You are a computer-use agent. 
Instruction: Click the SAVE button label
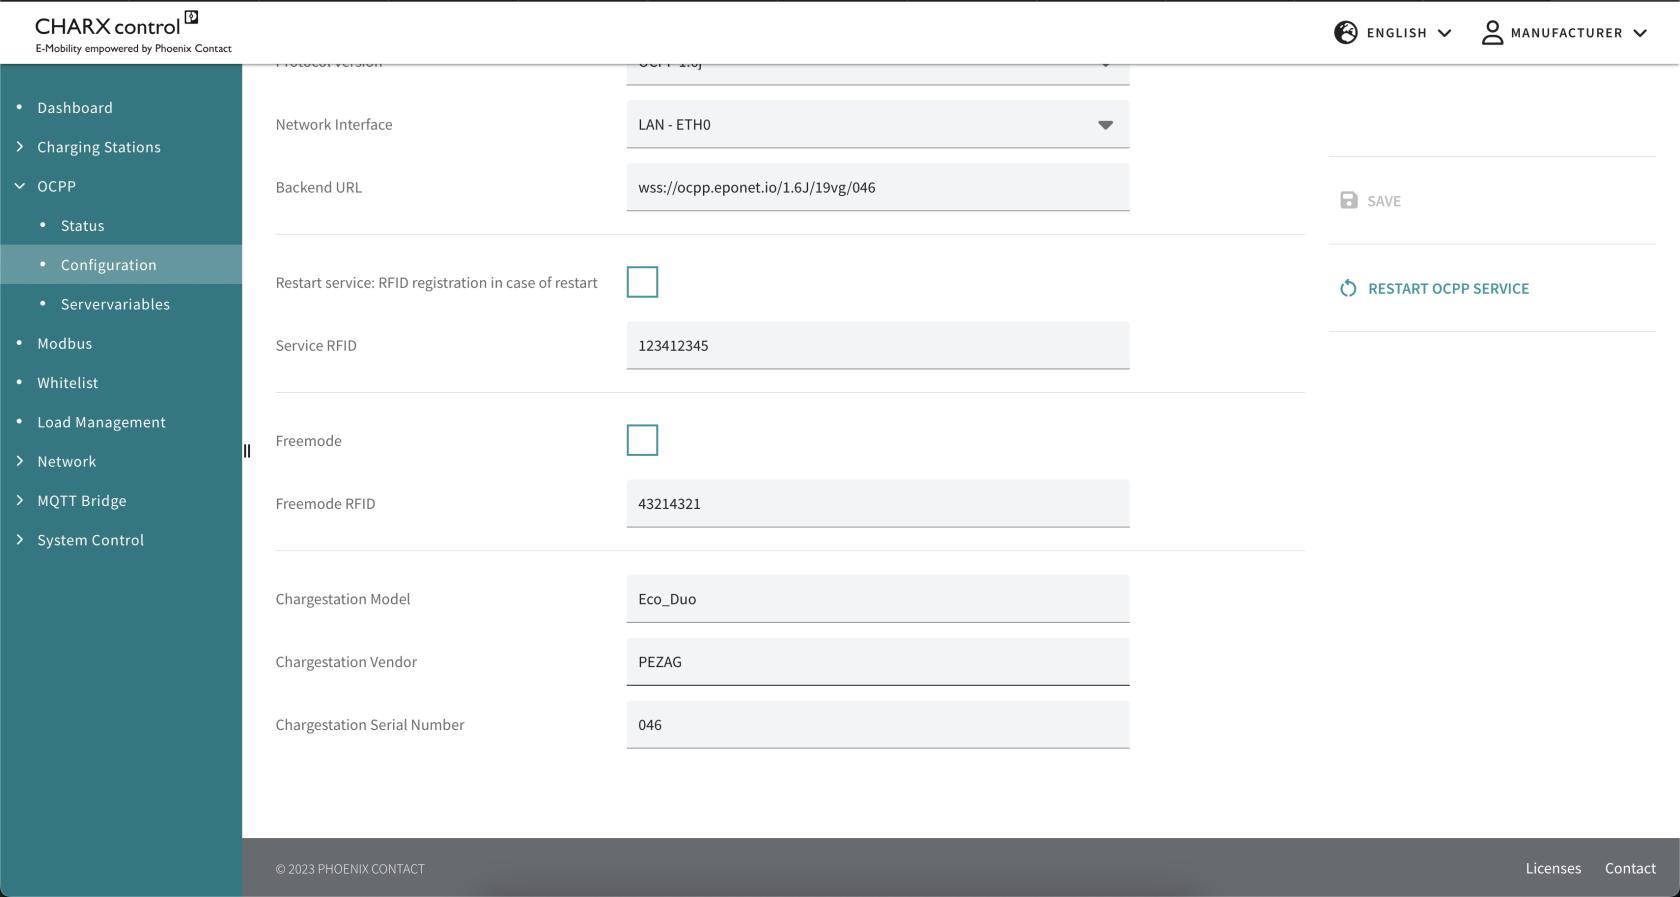pos(1384,201)
